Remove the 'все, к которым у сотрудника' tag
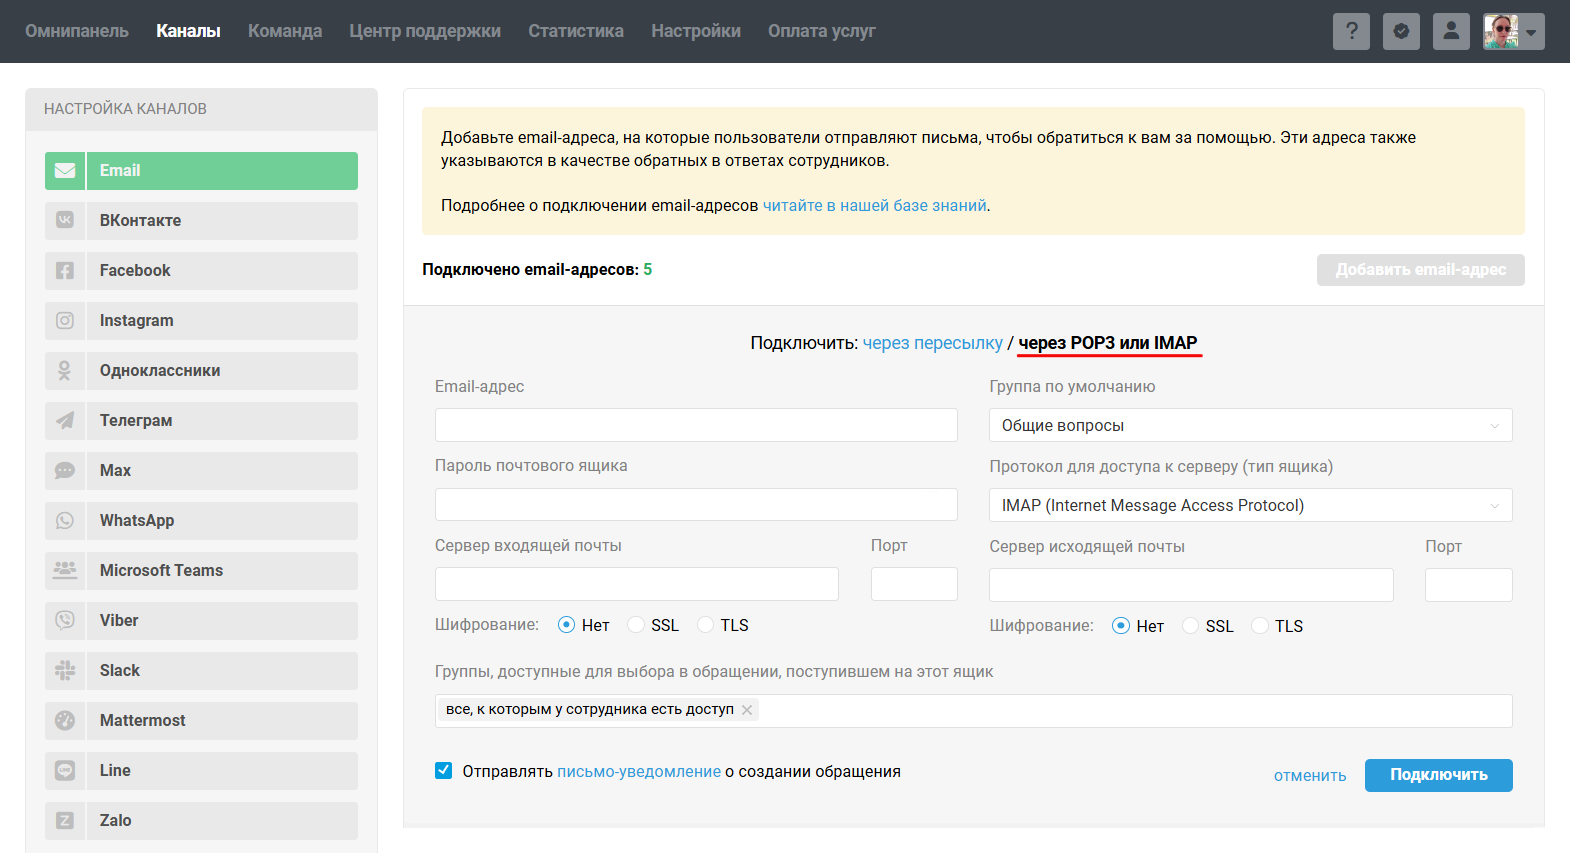The width and height of the screenshot is (1570, 853). coord(747,710)
